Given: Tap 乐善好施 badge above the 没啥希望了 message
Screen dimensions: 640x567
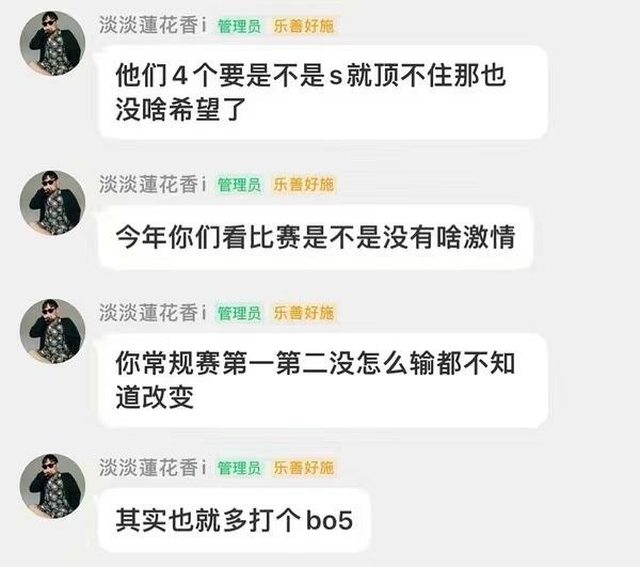Looking at the screenshot, I should tap(304, 26).
